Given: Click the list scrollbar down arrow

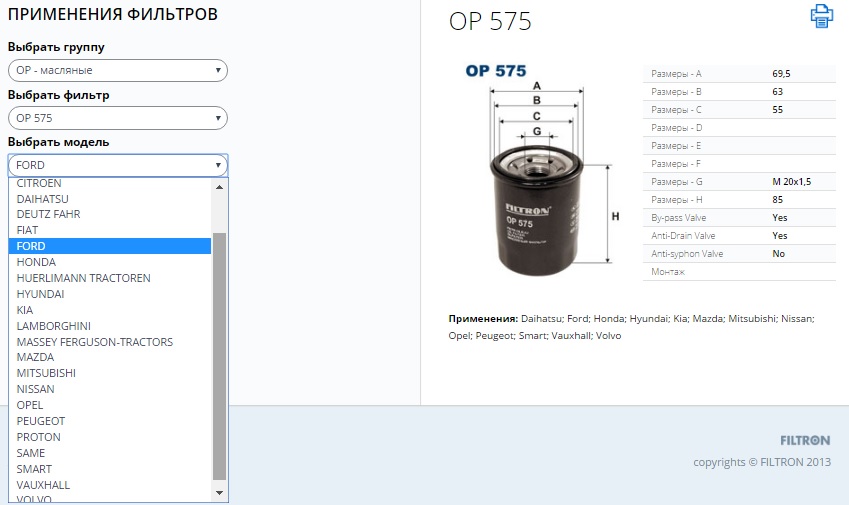Looking at the screenshot, I should click(x=219, y=493).
